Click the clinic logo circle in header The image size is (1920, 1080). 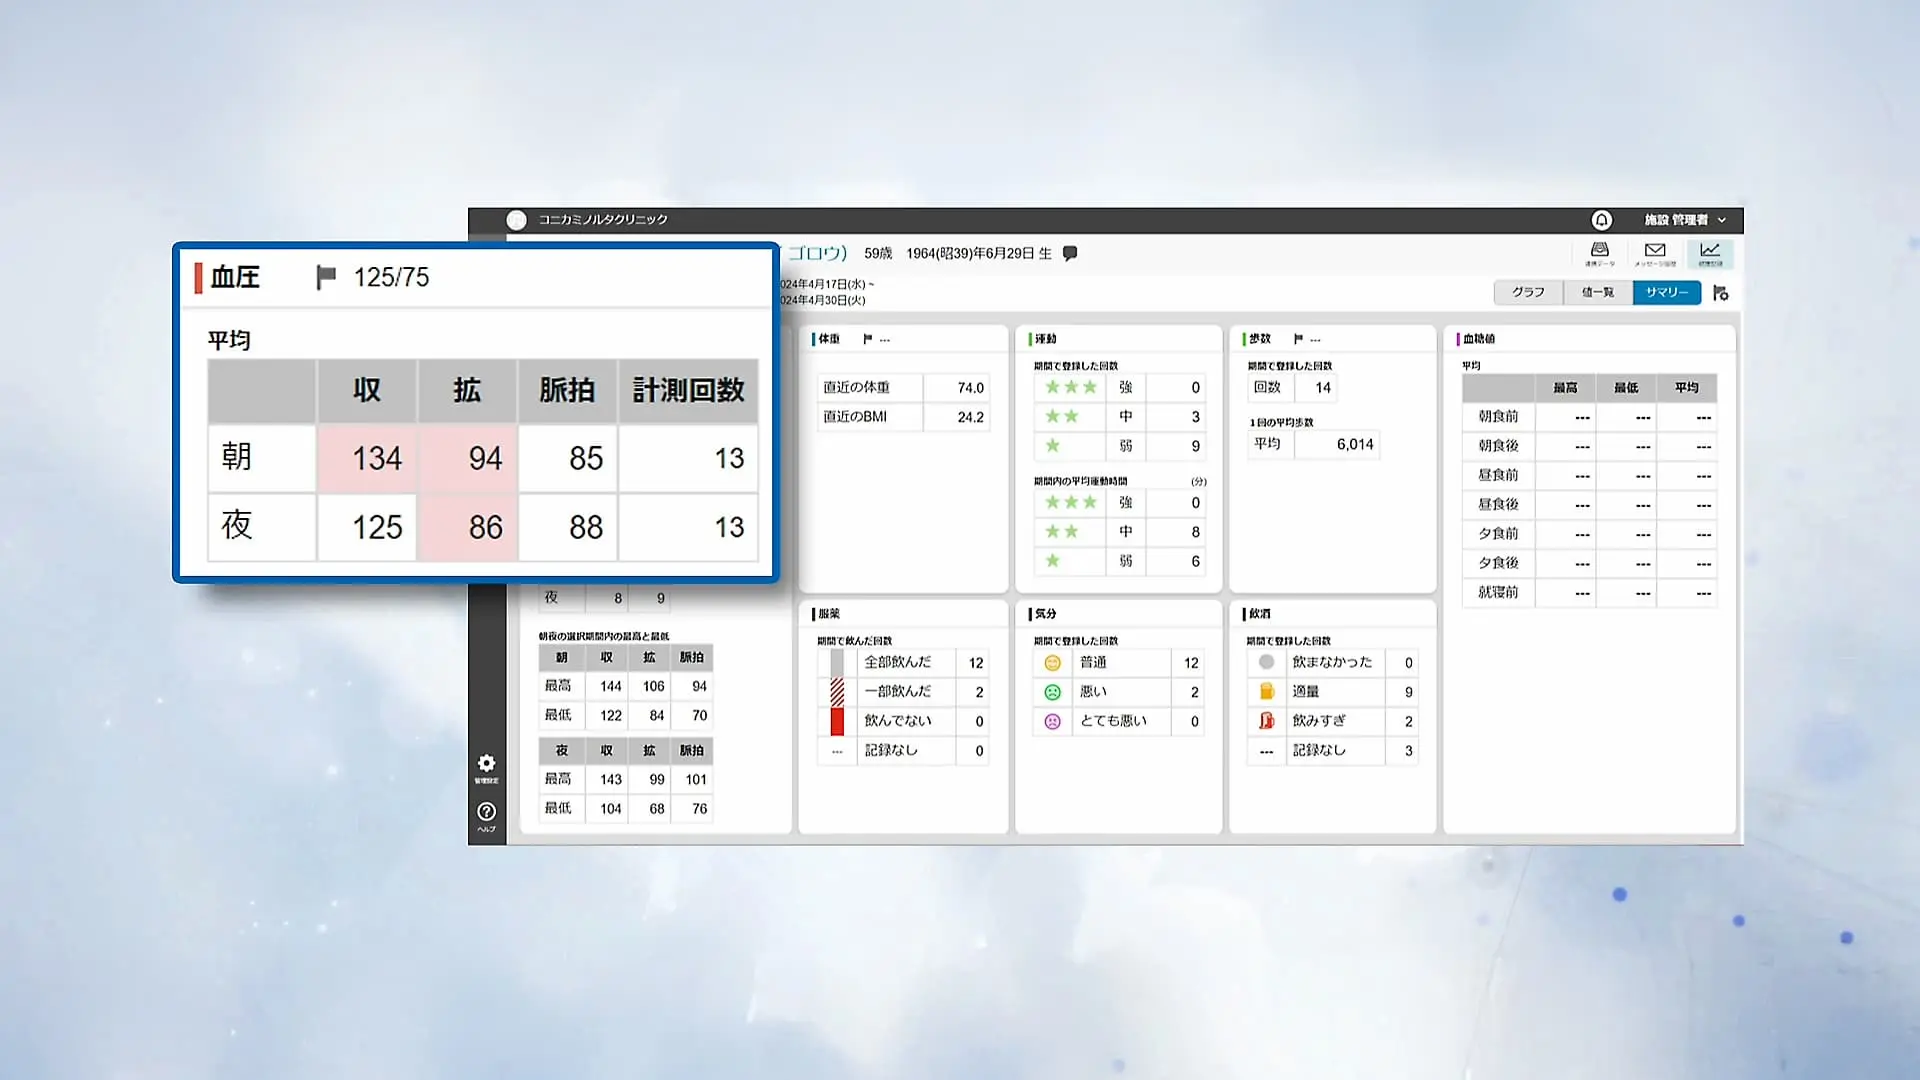click(516, 220)
